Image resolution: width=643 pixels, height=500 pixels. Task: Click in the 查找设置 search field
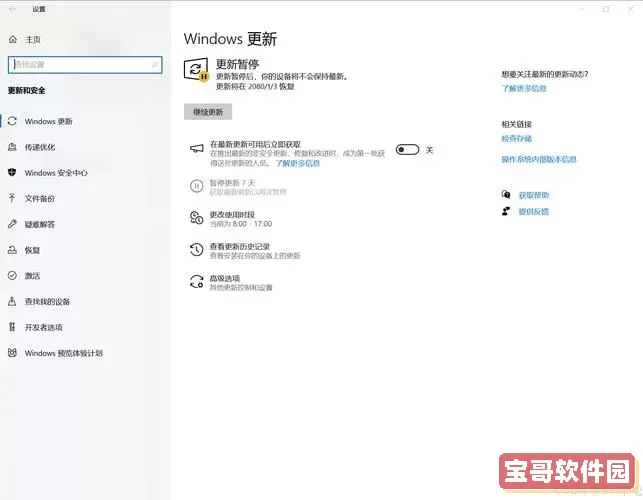(85, 65)
